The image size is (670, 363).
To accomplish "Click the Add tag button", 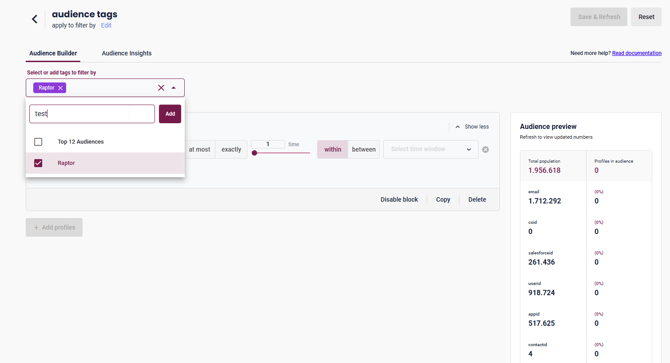I will coord(170,114).
